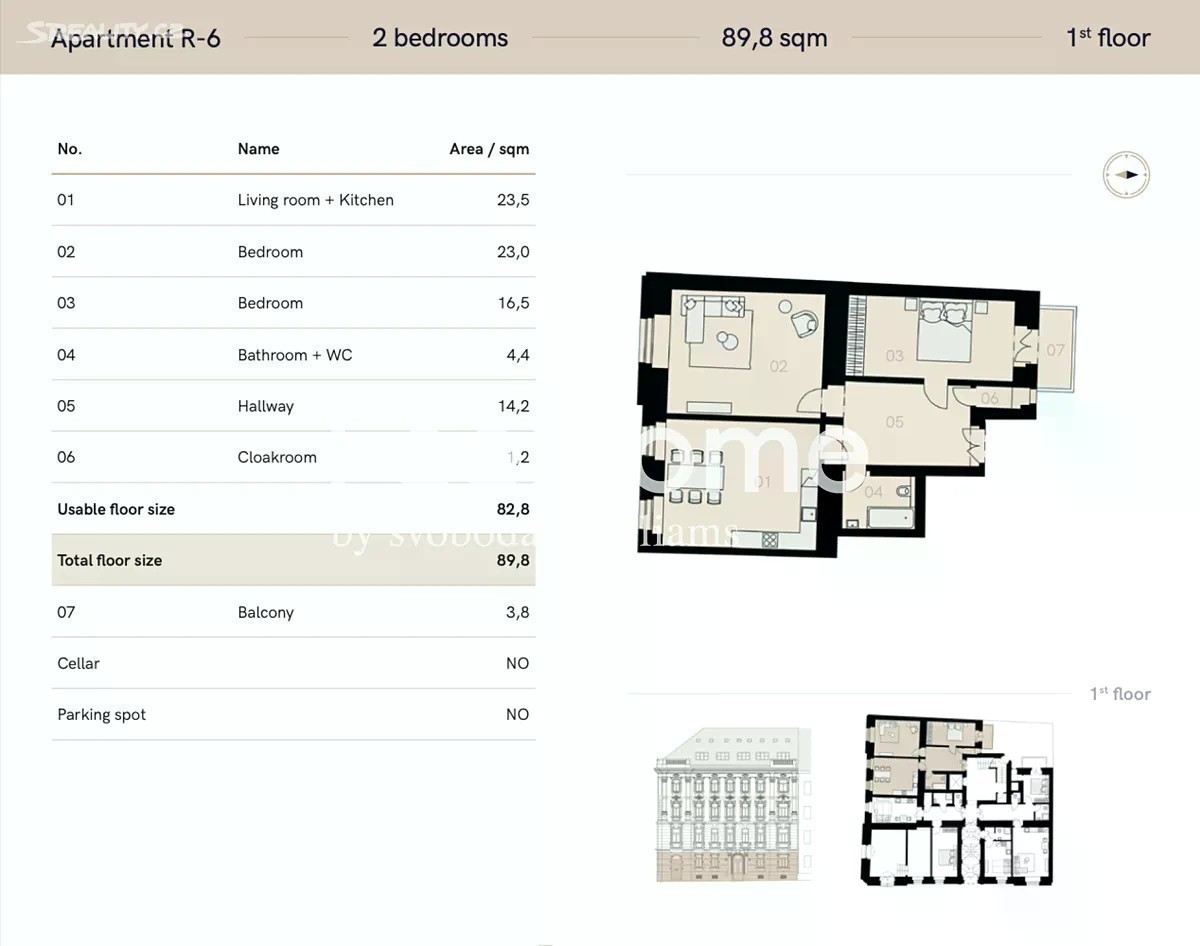The height and width of the screenshot is (946, 1200).
Task: Click the Apartment R-6 title
Action: (136, 38)
